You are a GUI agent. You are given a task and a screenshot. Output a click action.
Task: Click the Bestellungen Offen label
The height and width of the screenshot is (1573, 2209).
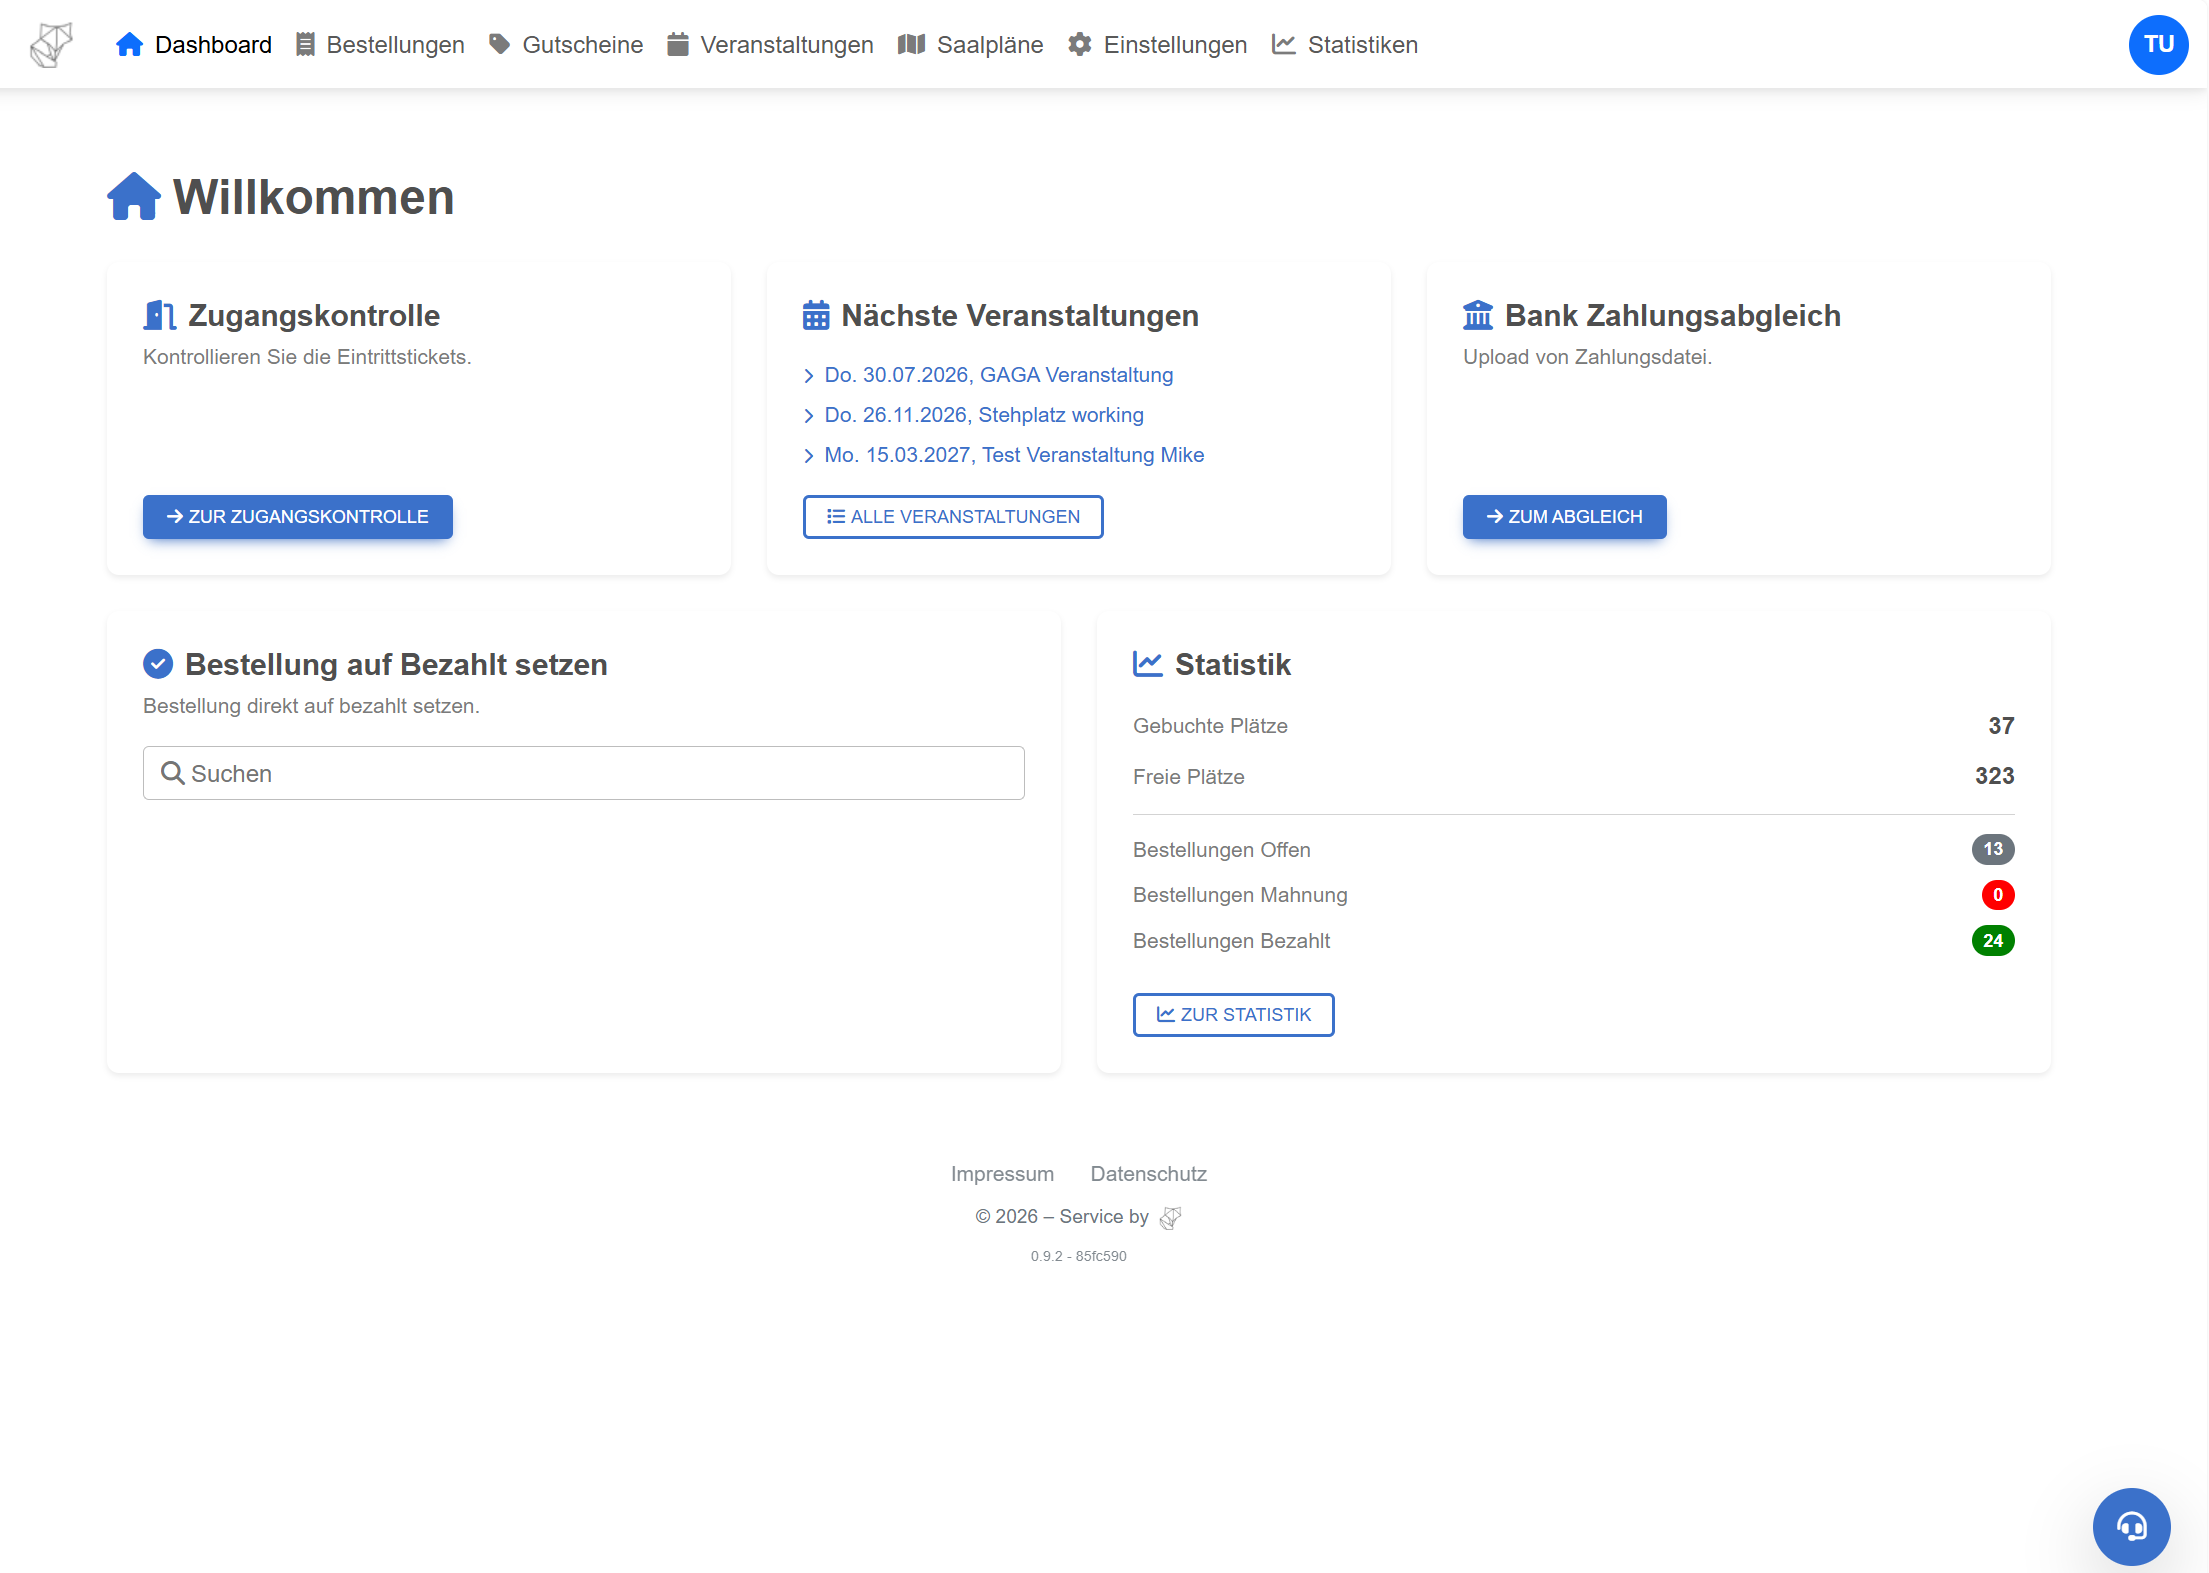tap(1222, 850)
